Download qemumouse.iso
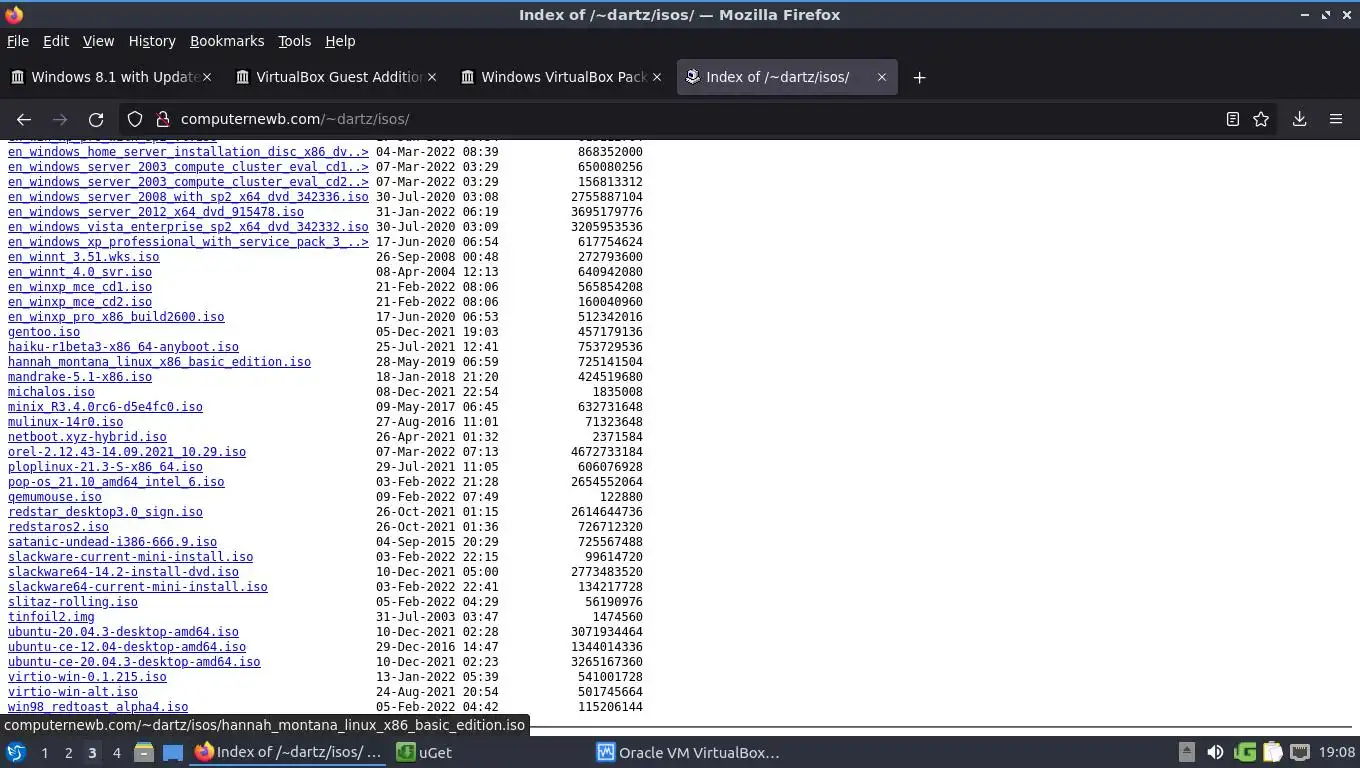The height and width of the screenshot is (768, 1360). [x=55, y=497]
